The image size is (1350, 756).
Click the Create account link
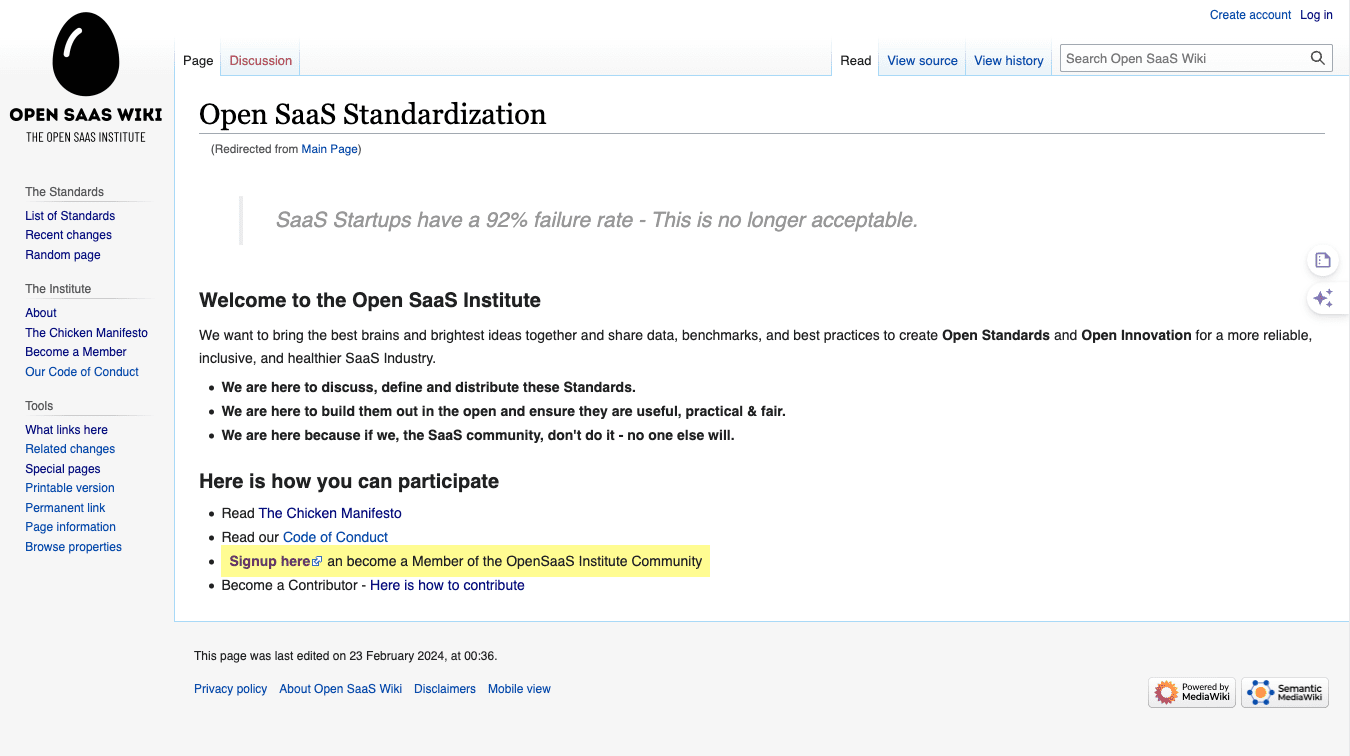[x=1250, y=15]
